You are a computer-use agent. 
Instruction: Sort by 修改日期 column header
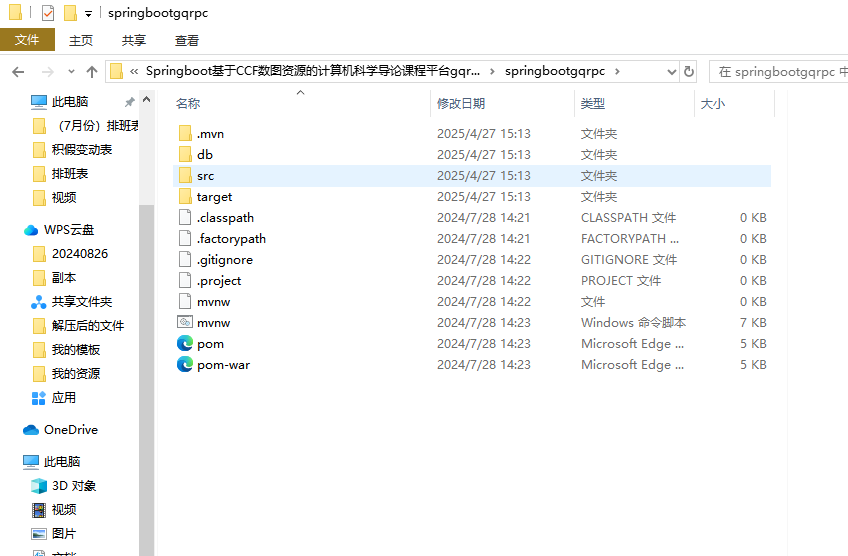click(x=461, y=103)
